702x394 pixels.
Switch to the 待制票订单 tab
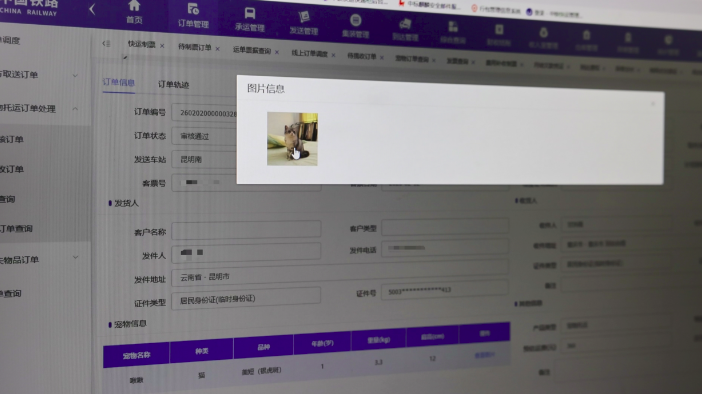pyautogui.click(x=195, y=47)
